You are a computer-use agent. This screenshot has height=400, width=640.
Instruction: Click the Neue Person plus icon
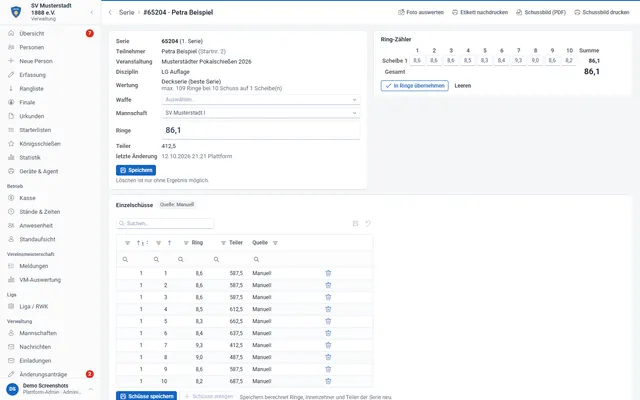(x=11, y=61)
